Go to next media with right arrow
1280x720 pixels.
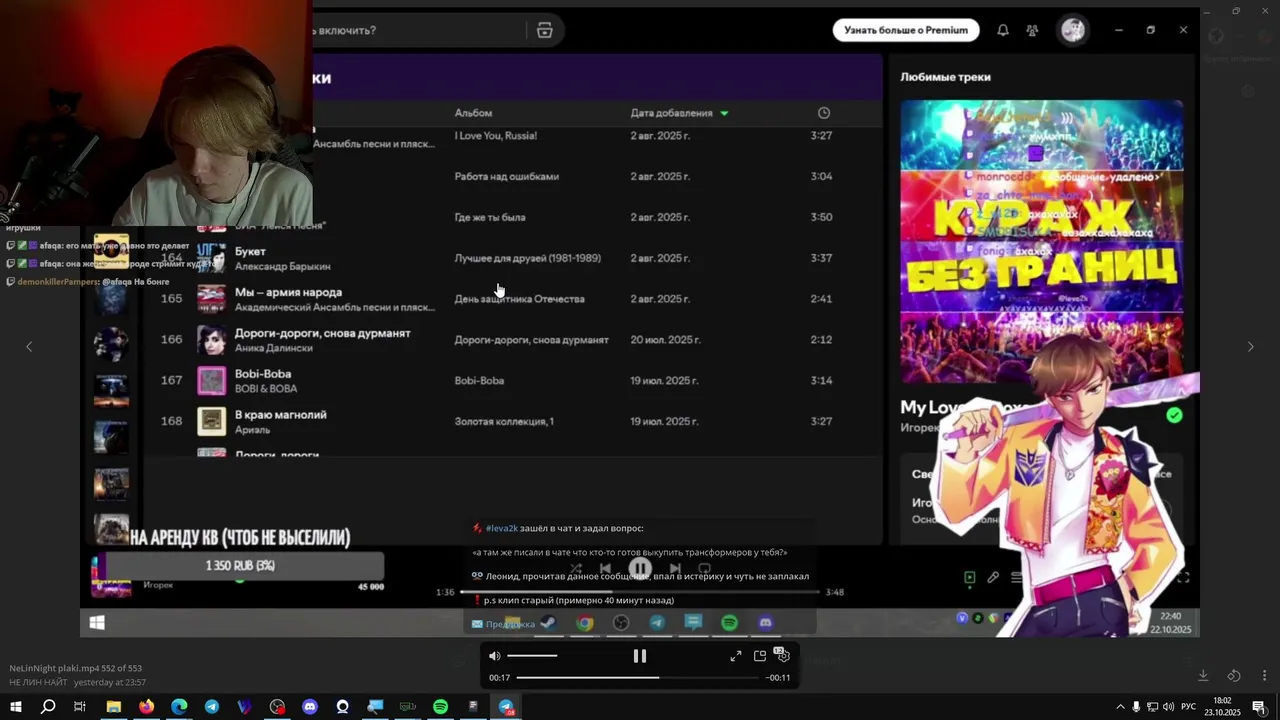(1250, 346)
